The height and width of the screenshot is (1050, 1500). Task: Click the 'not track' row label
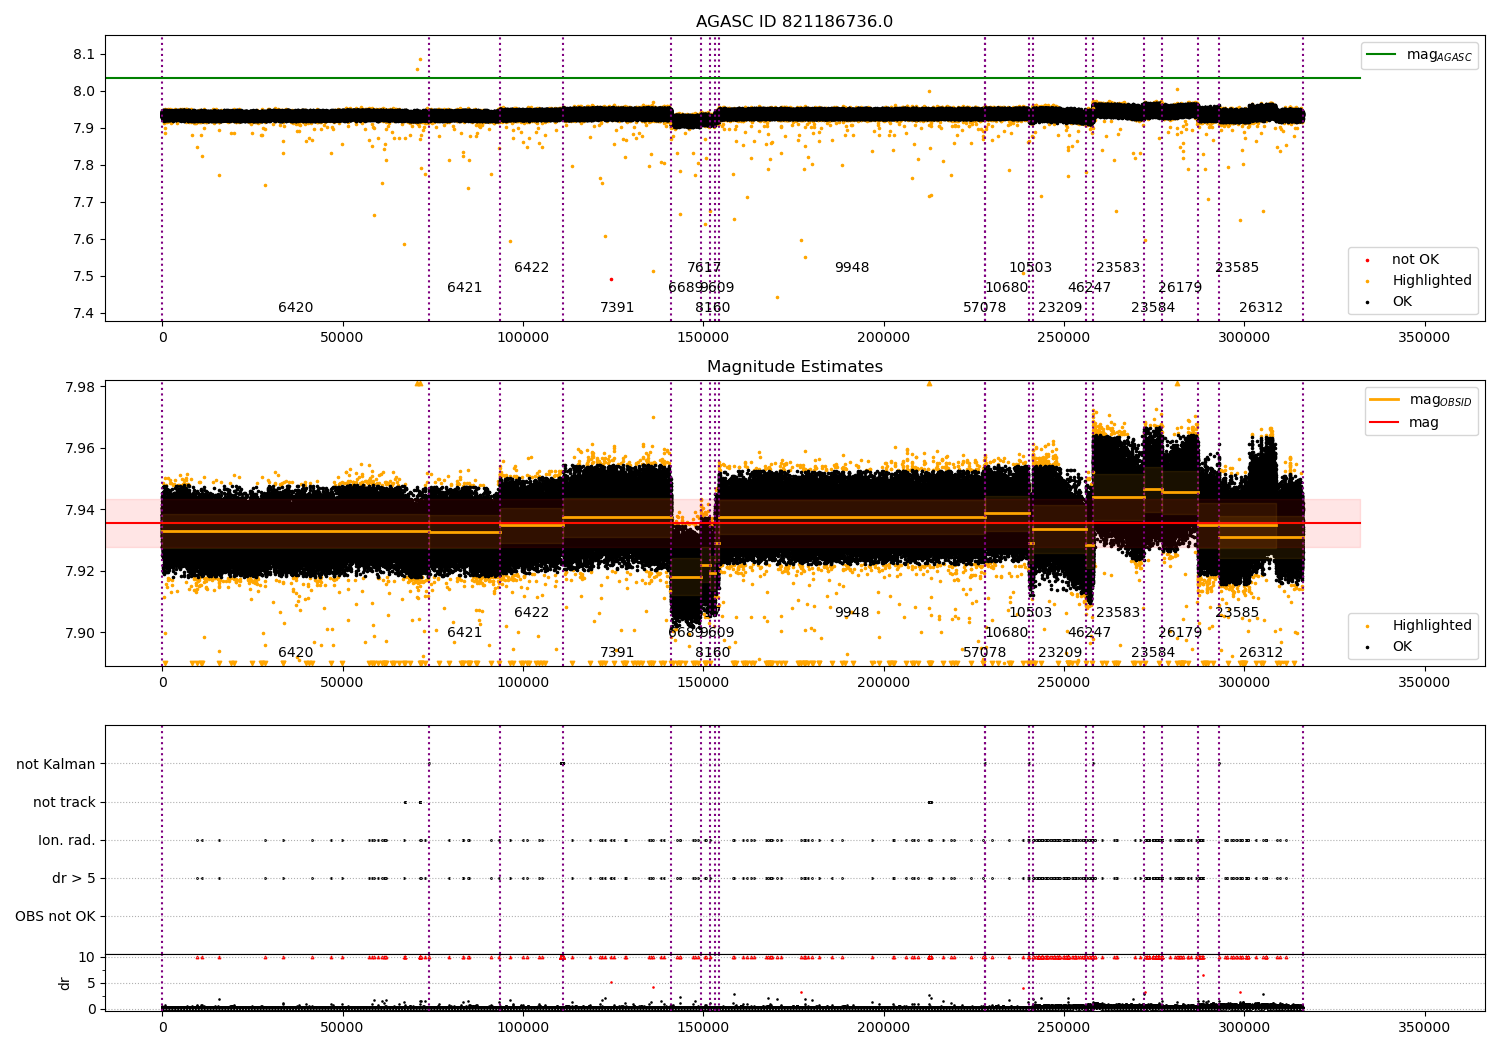pyautogui.click(x=64, y=802)
